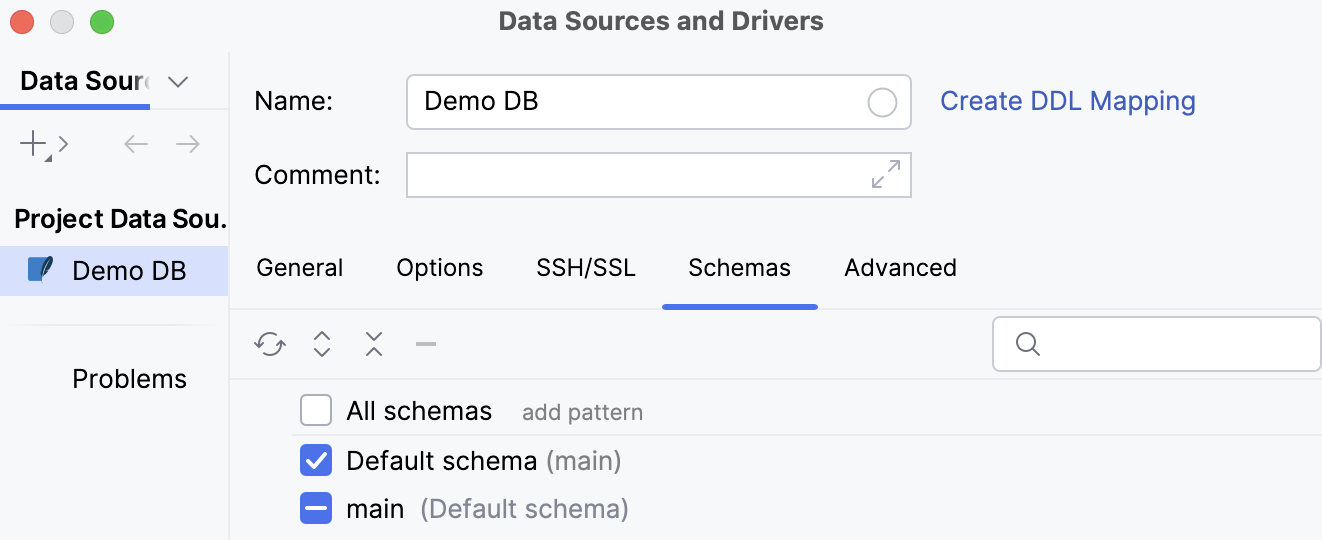This screenshot has width=1322, height=540.
Task: Navigate back with the left arrow
Action: click(x=136, y=145)
